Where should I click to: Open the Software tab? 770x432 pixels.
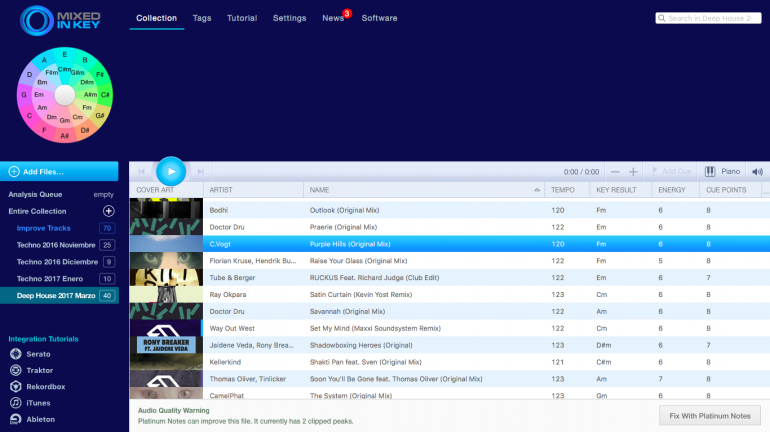tap(379, 18)
